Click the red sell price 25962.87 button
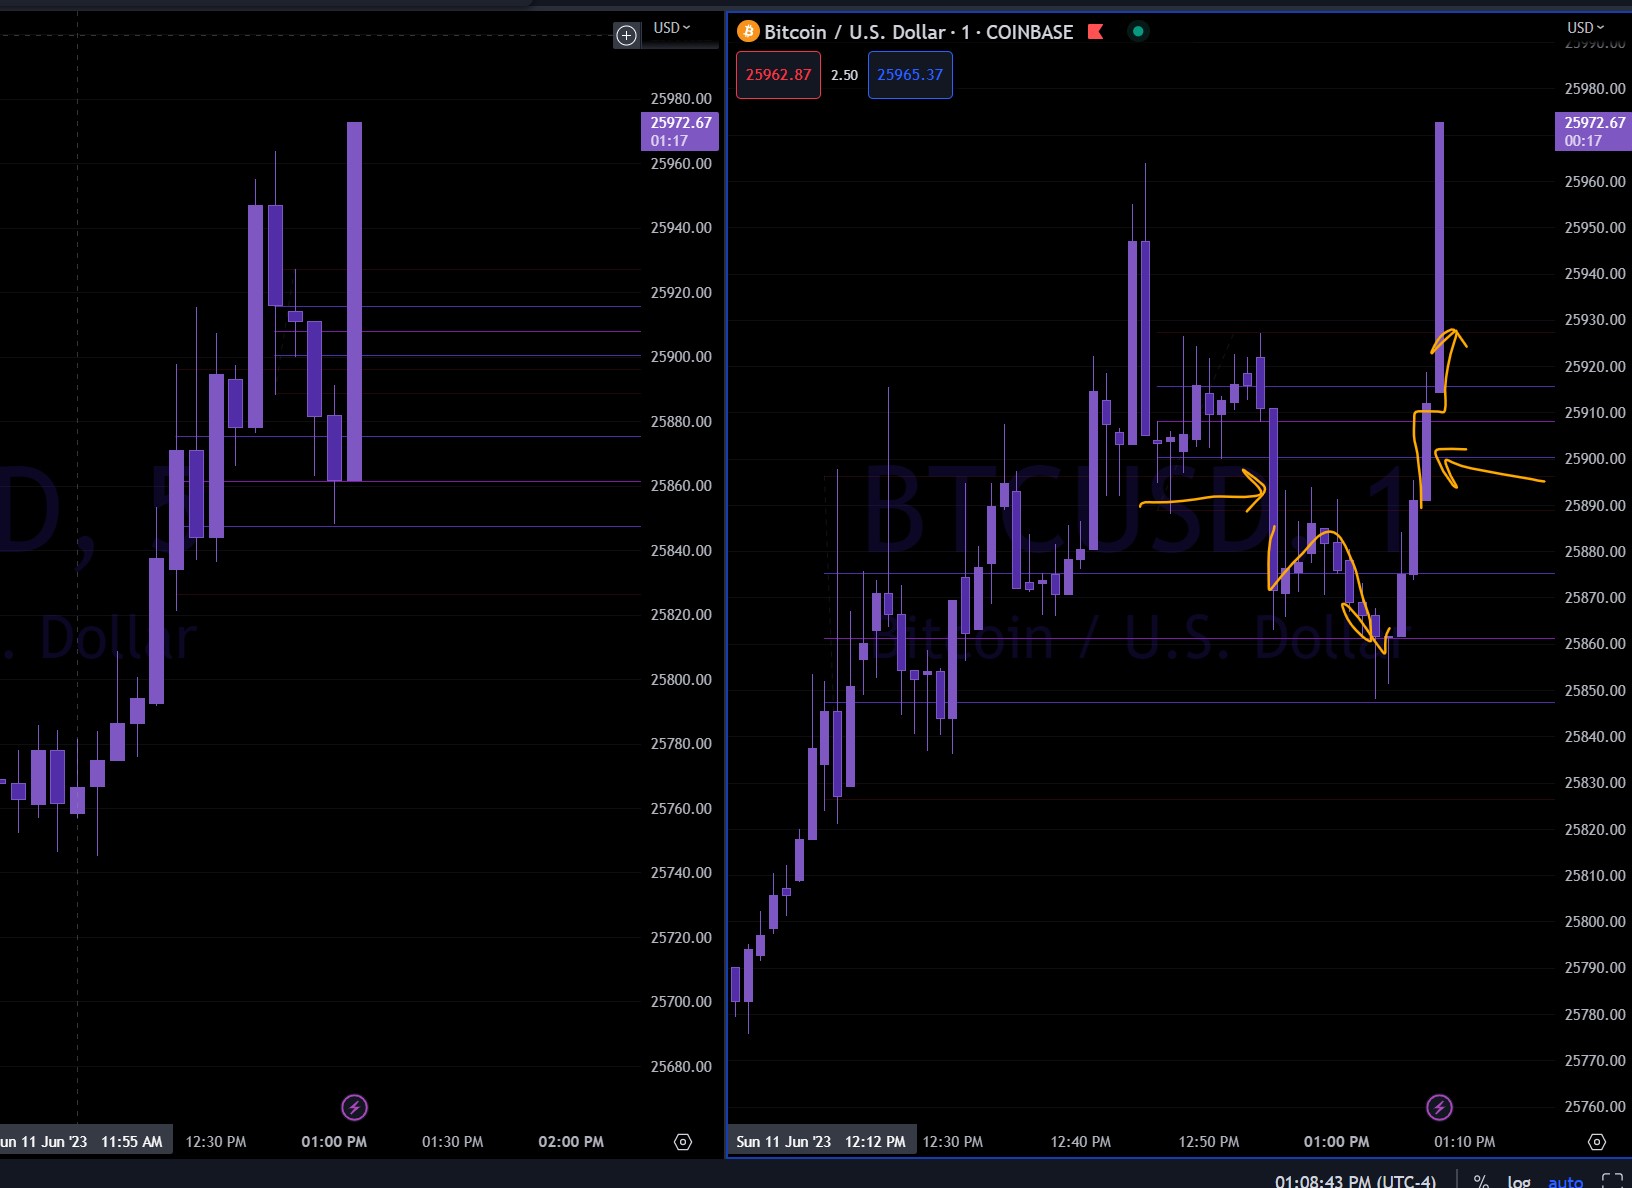Viewport: 1632px width, 1188px height. pos(778,75)
